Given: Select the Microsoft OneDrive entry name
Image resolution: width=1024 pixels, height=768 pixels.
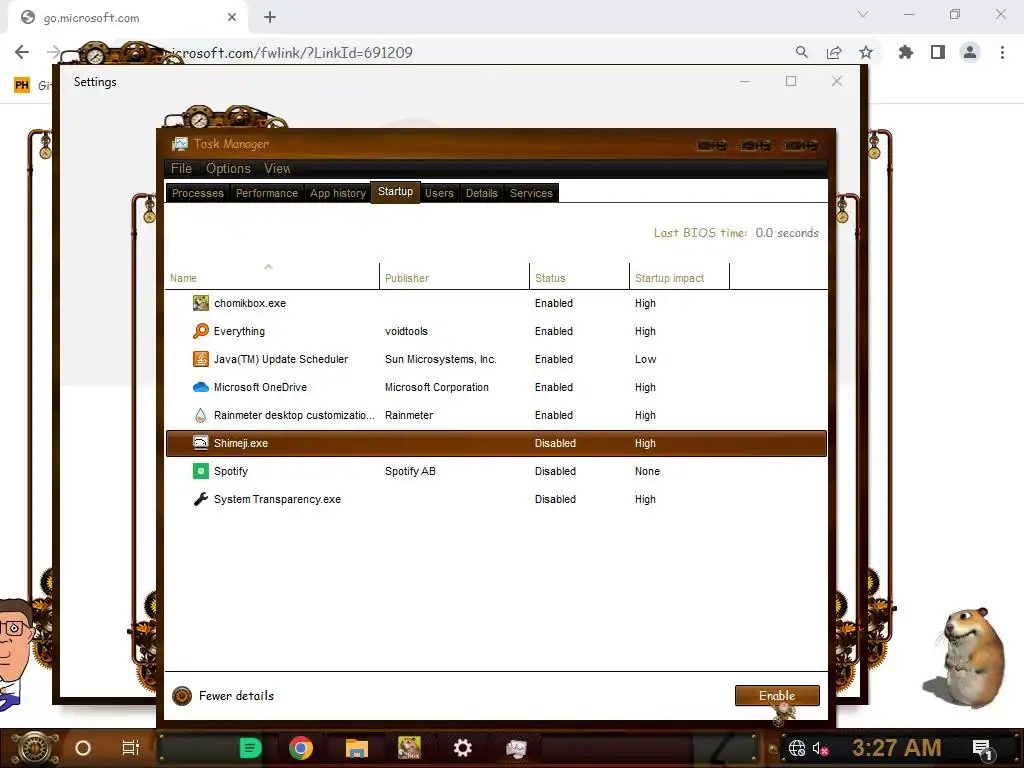Looking at the screenshot, I should tap(261, 387).
